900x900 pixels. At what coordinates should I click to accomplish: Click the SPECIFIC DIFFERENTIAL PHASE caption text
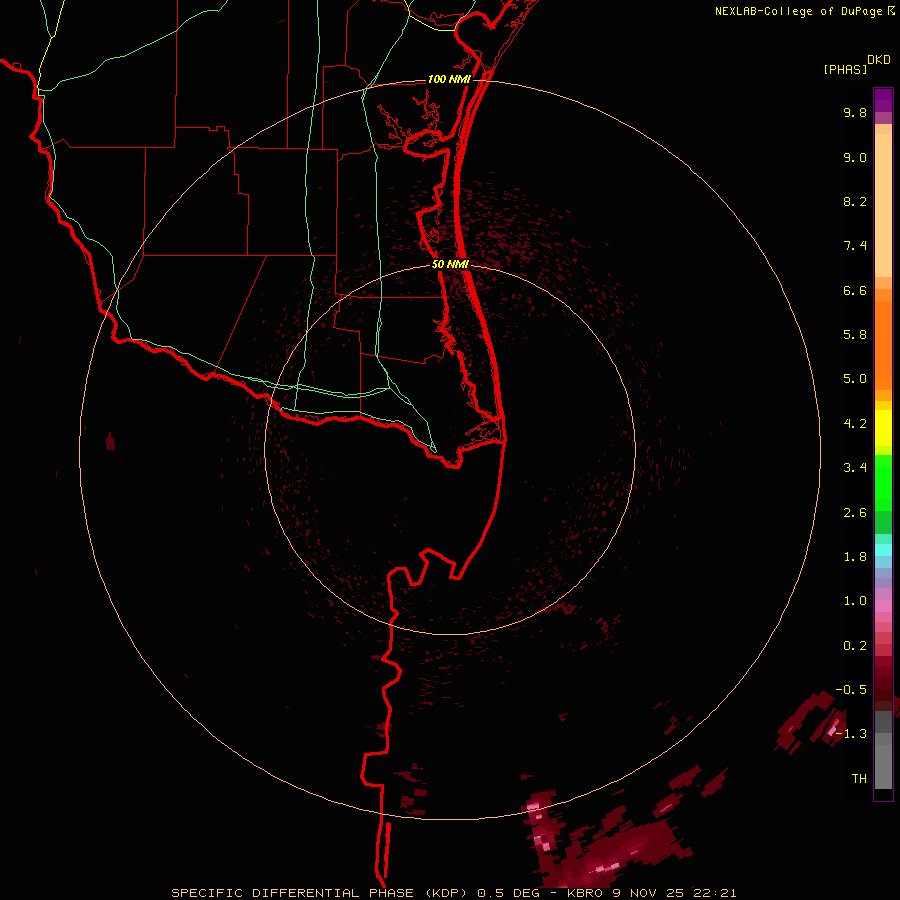pos(292,893)
